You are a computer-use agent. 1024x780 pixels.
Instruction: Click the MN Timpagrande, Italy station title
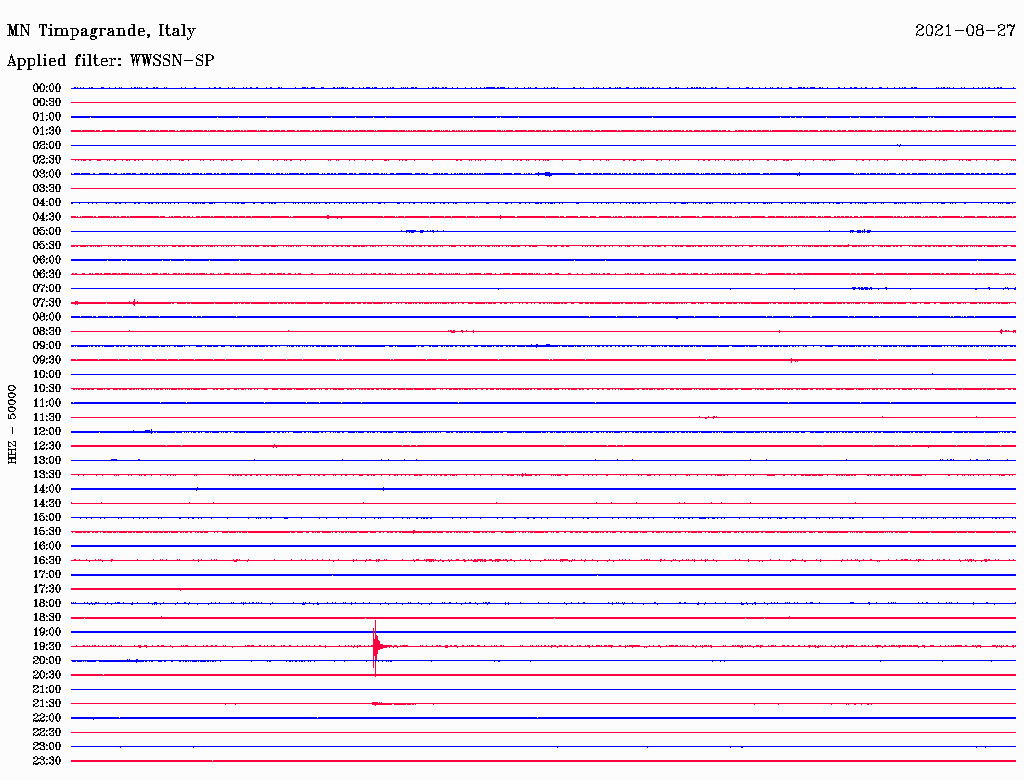[x=101, y=31]
